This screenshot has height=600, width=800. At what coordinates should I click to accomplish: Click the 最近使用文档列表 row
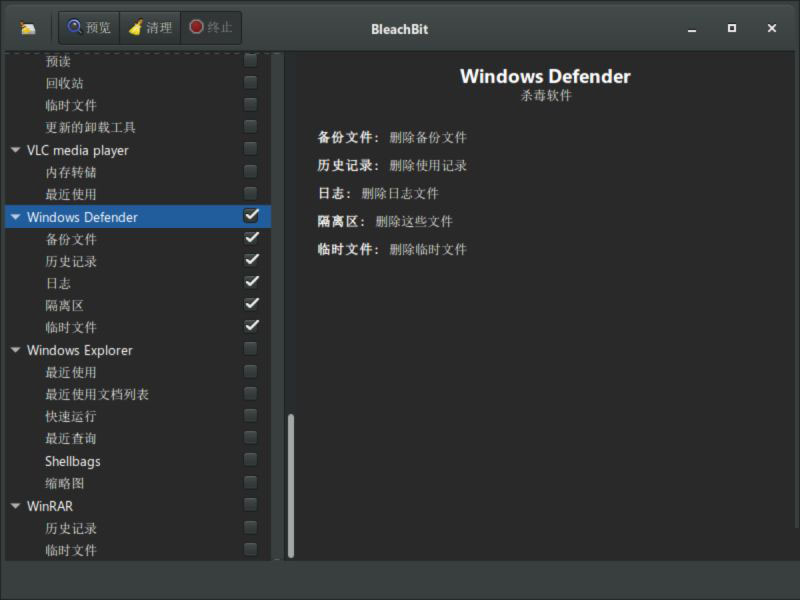click(x=138, y=394)
